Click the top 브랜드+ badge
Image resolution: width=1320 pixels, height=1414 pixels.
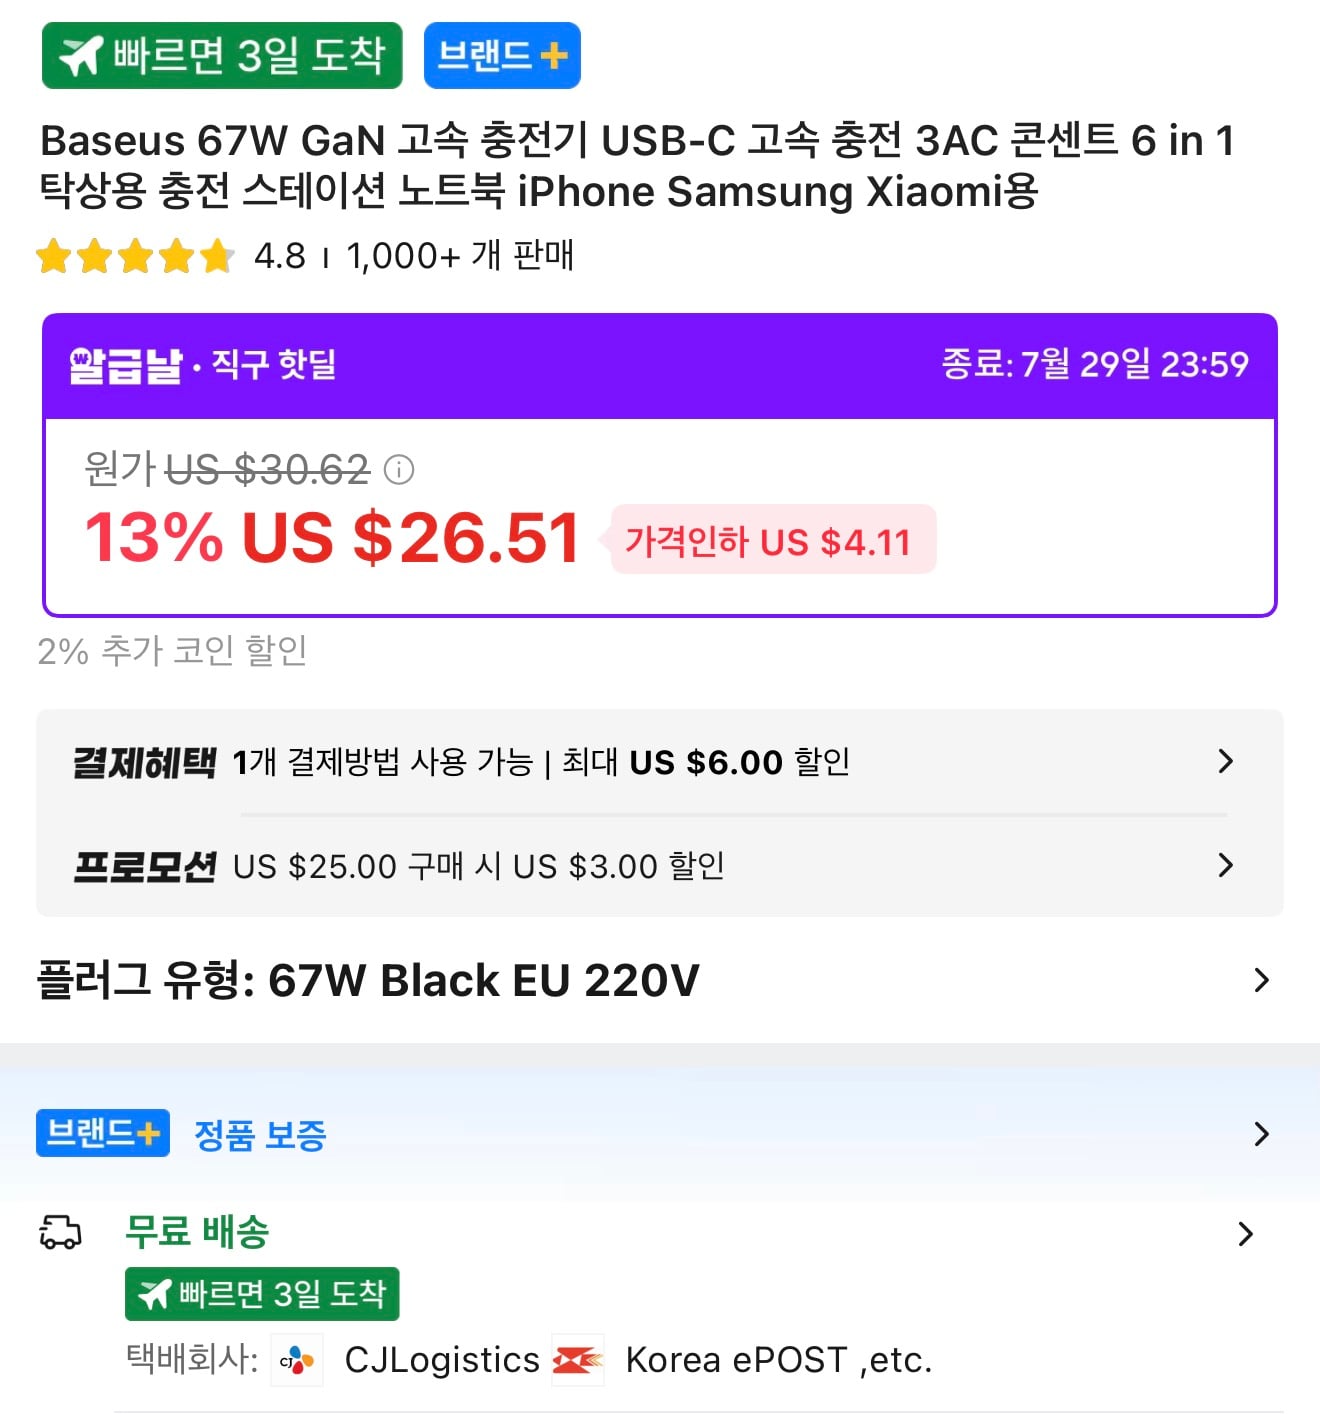coord(502,56)
